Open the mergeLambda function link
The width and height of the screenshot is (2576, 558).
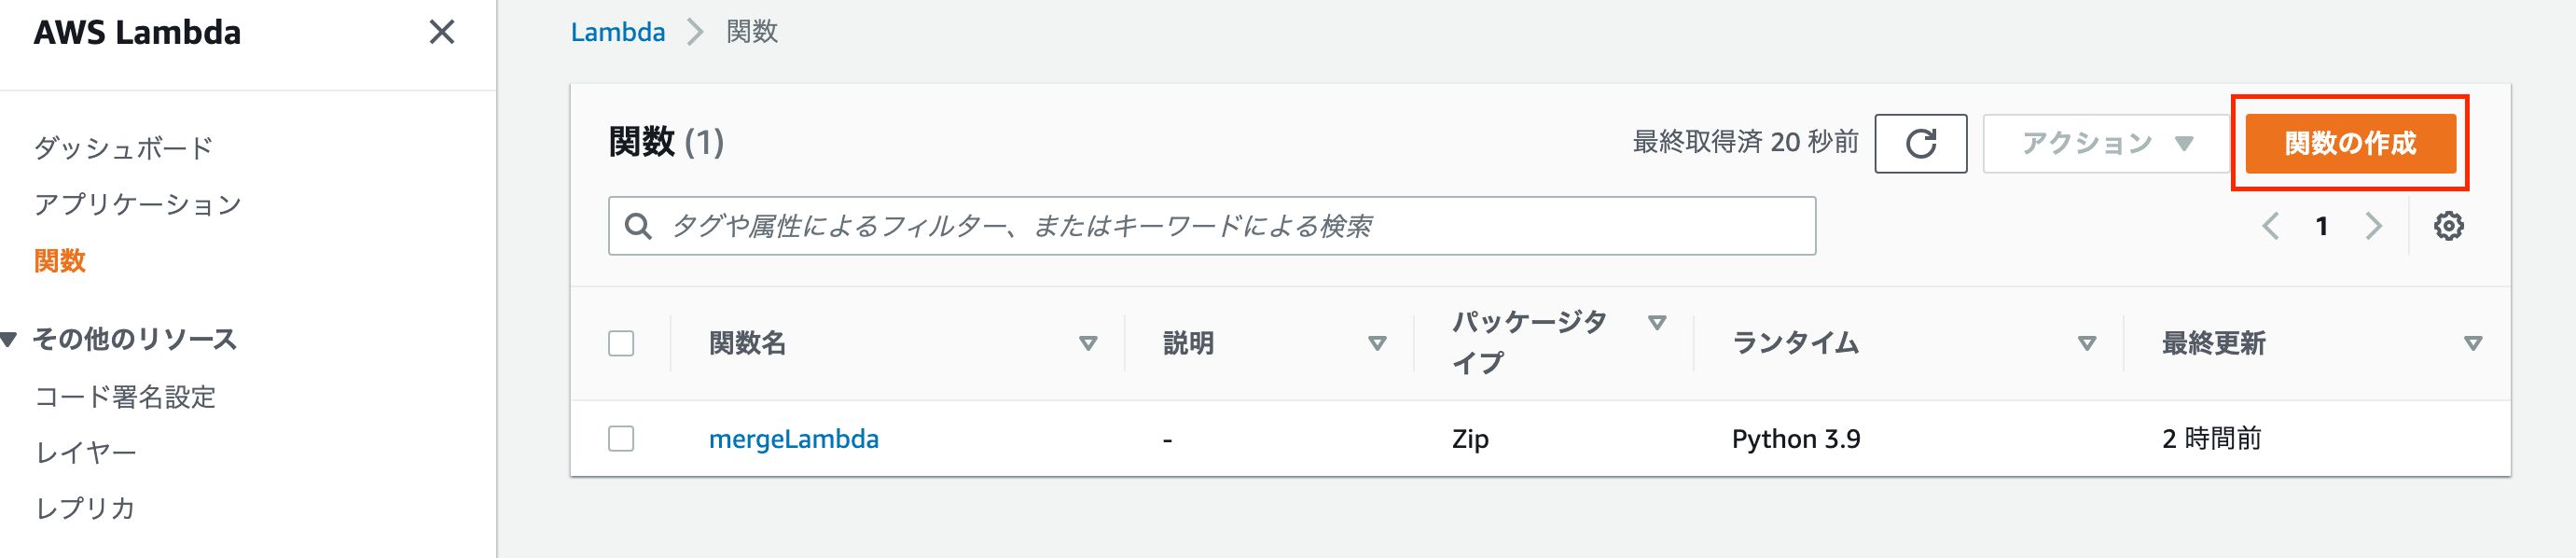[x=794, y=439]
